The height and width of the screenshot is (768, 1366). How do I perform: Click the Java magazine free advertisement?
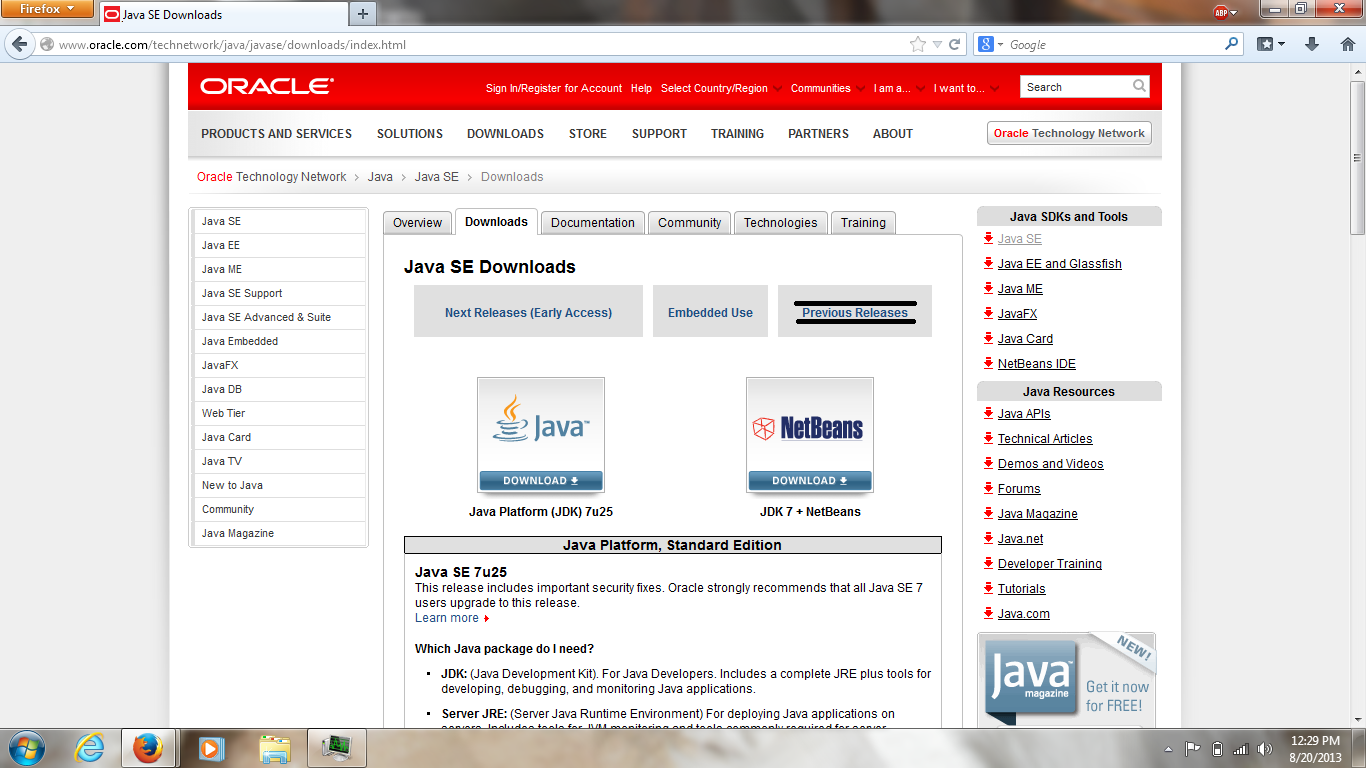click(1066, 679)
